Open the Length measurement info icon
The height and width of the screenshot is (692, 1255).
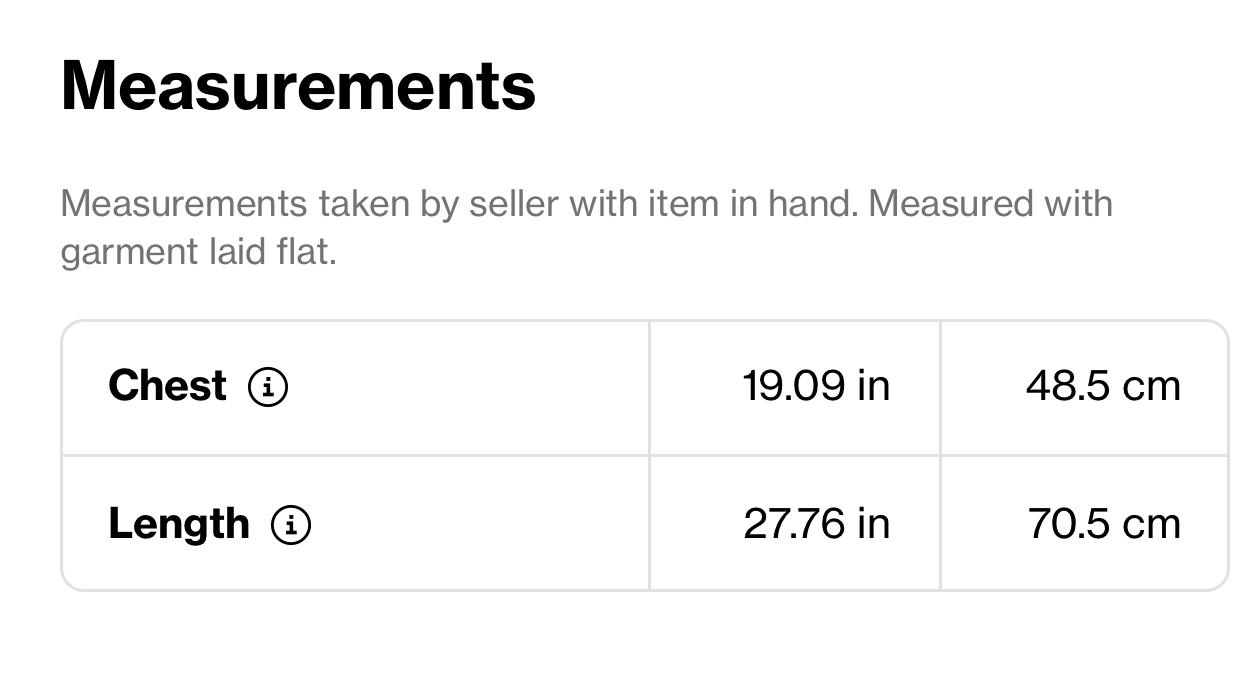pyautogui.click(x=291, y=524)
